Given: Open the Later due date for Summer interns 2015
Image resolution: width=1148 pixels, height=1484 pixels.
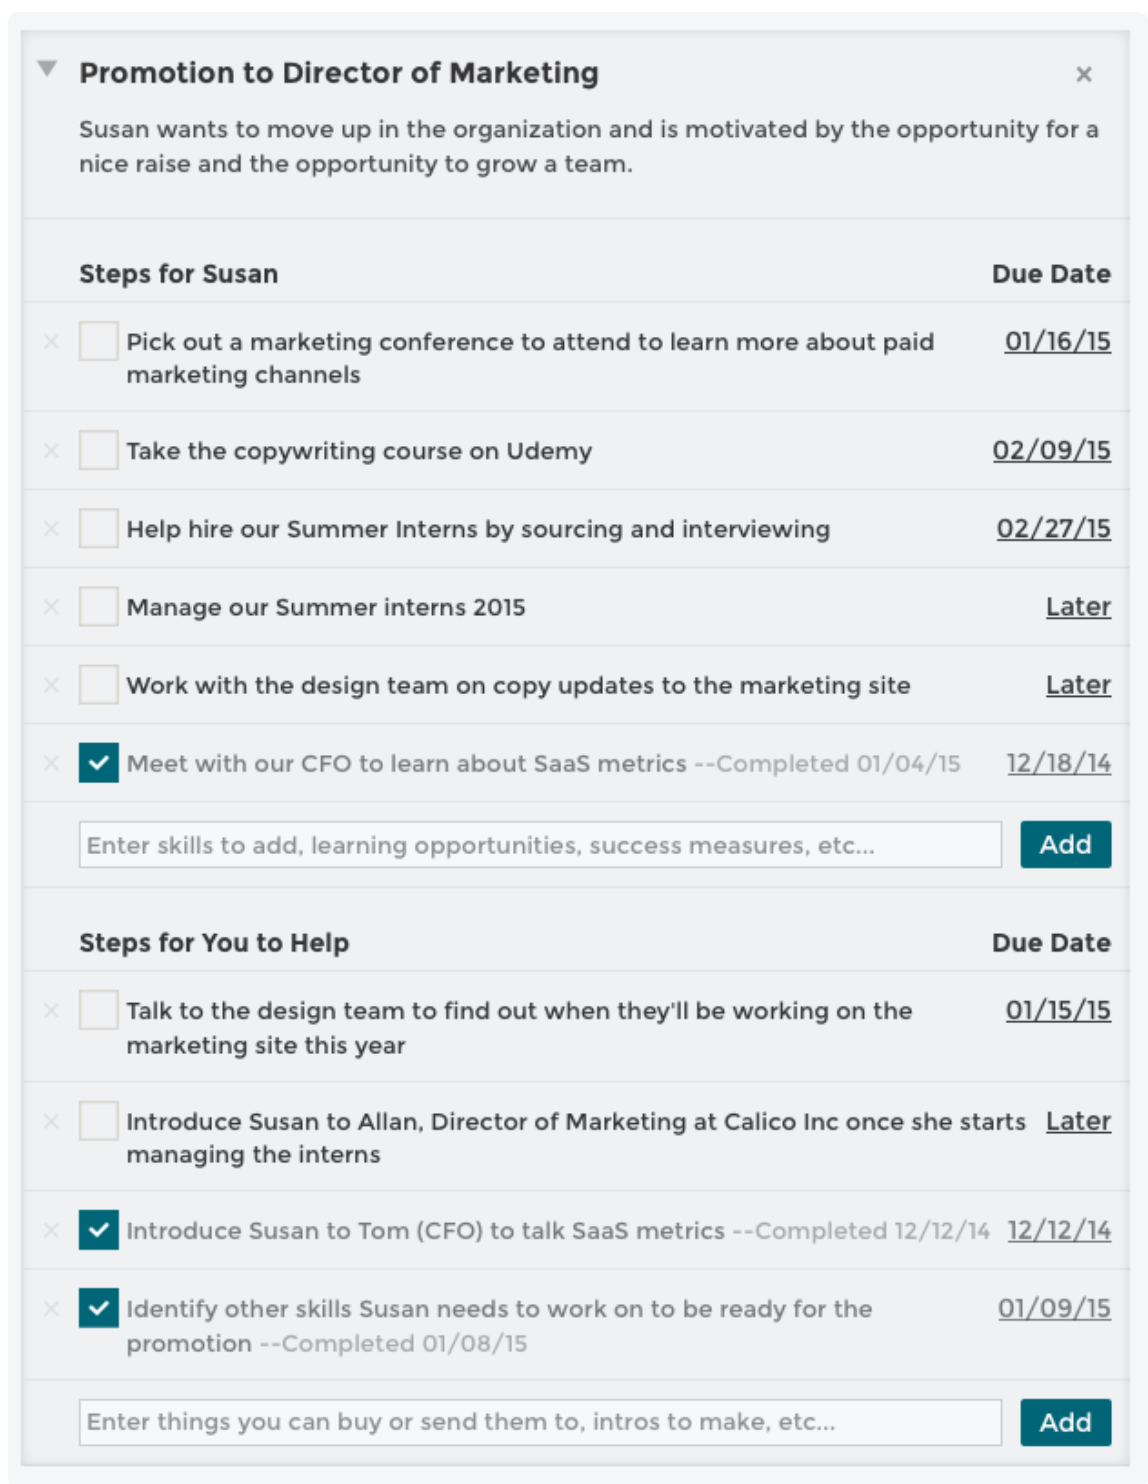Looking at the screenshot, I should 1078,607.
